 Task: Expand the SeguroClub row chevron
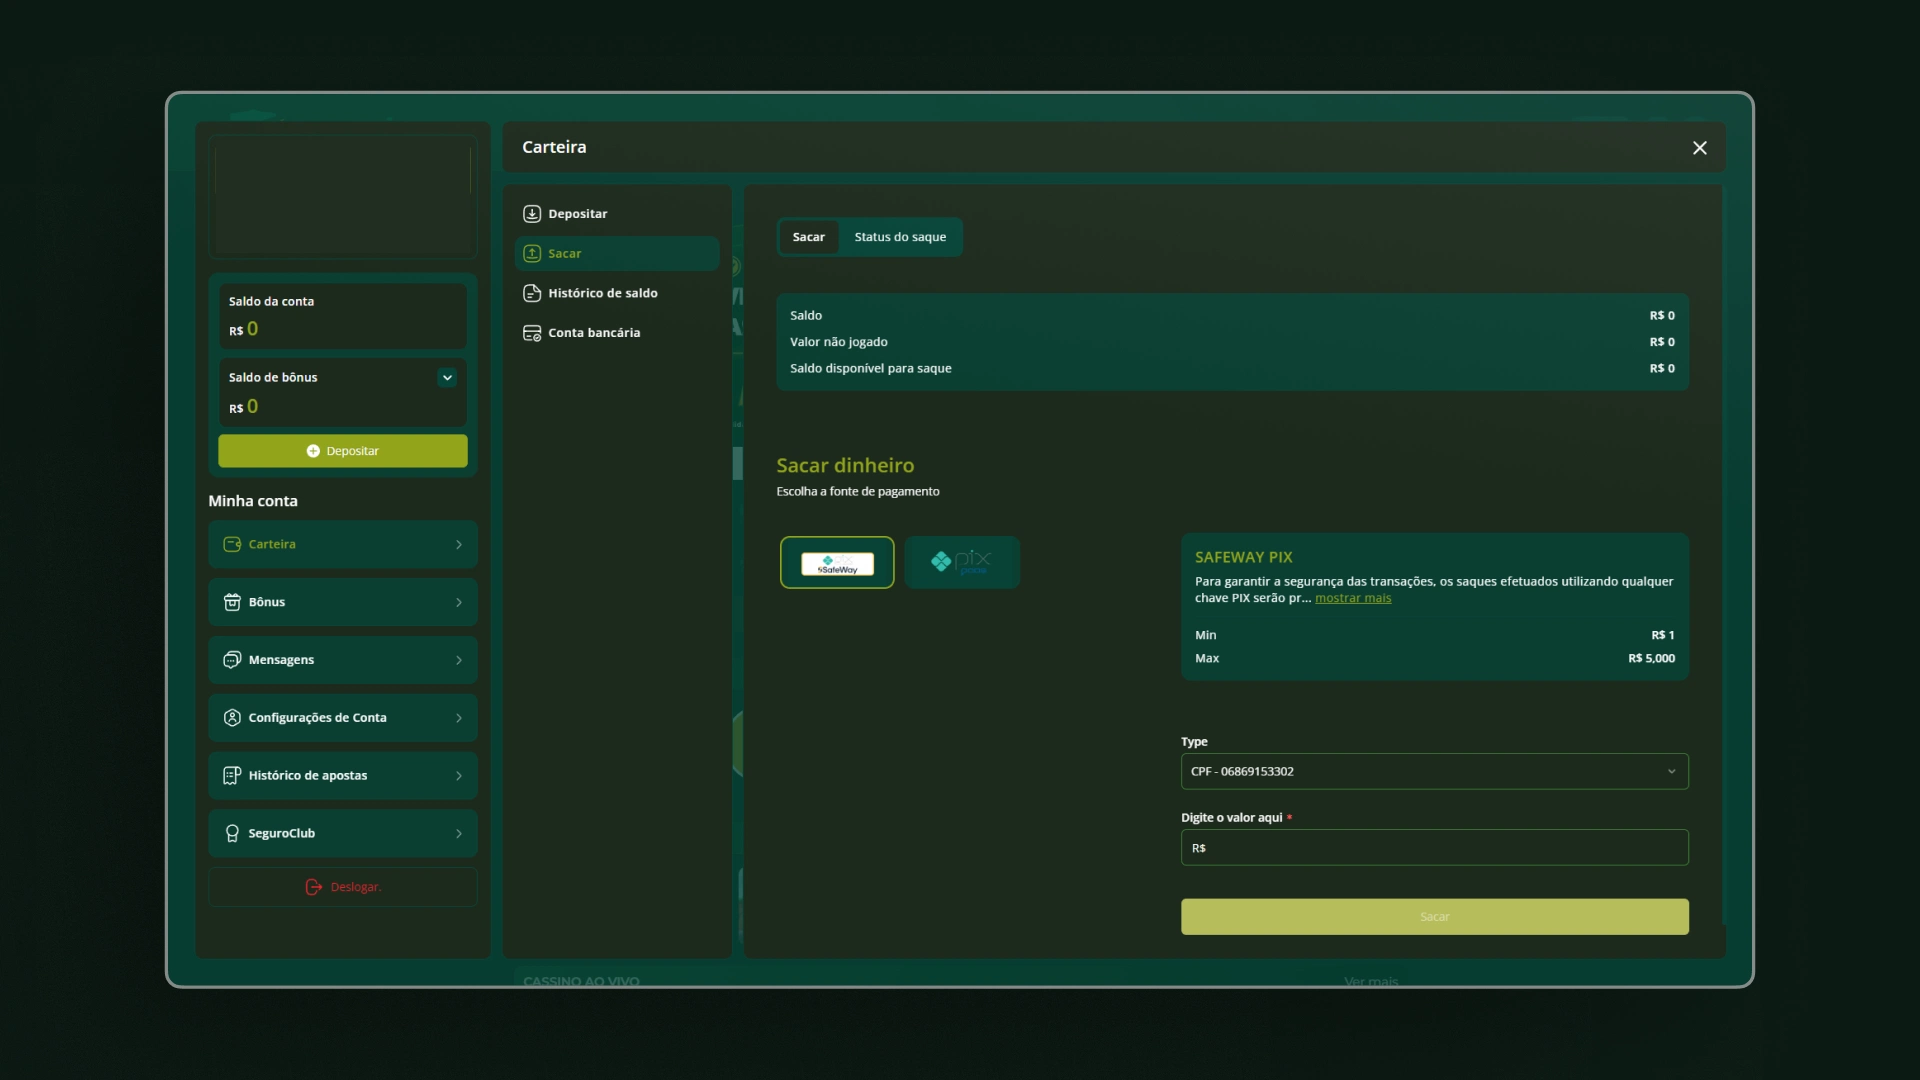459,833
